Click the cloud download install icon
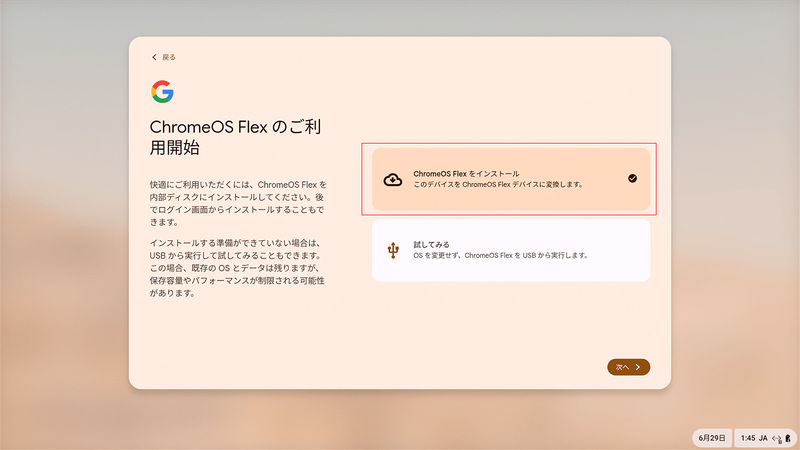 393,180
